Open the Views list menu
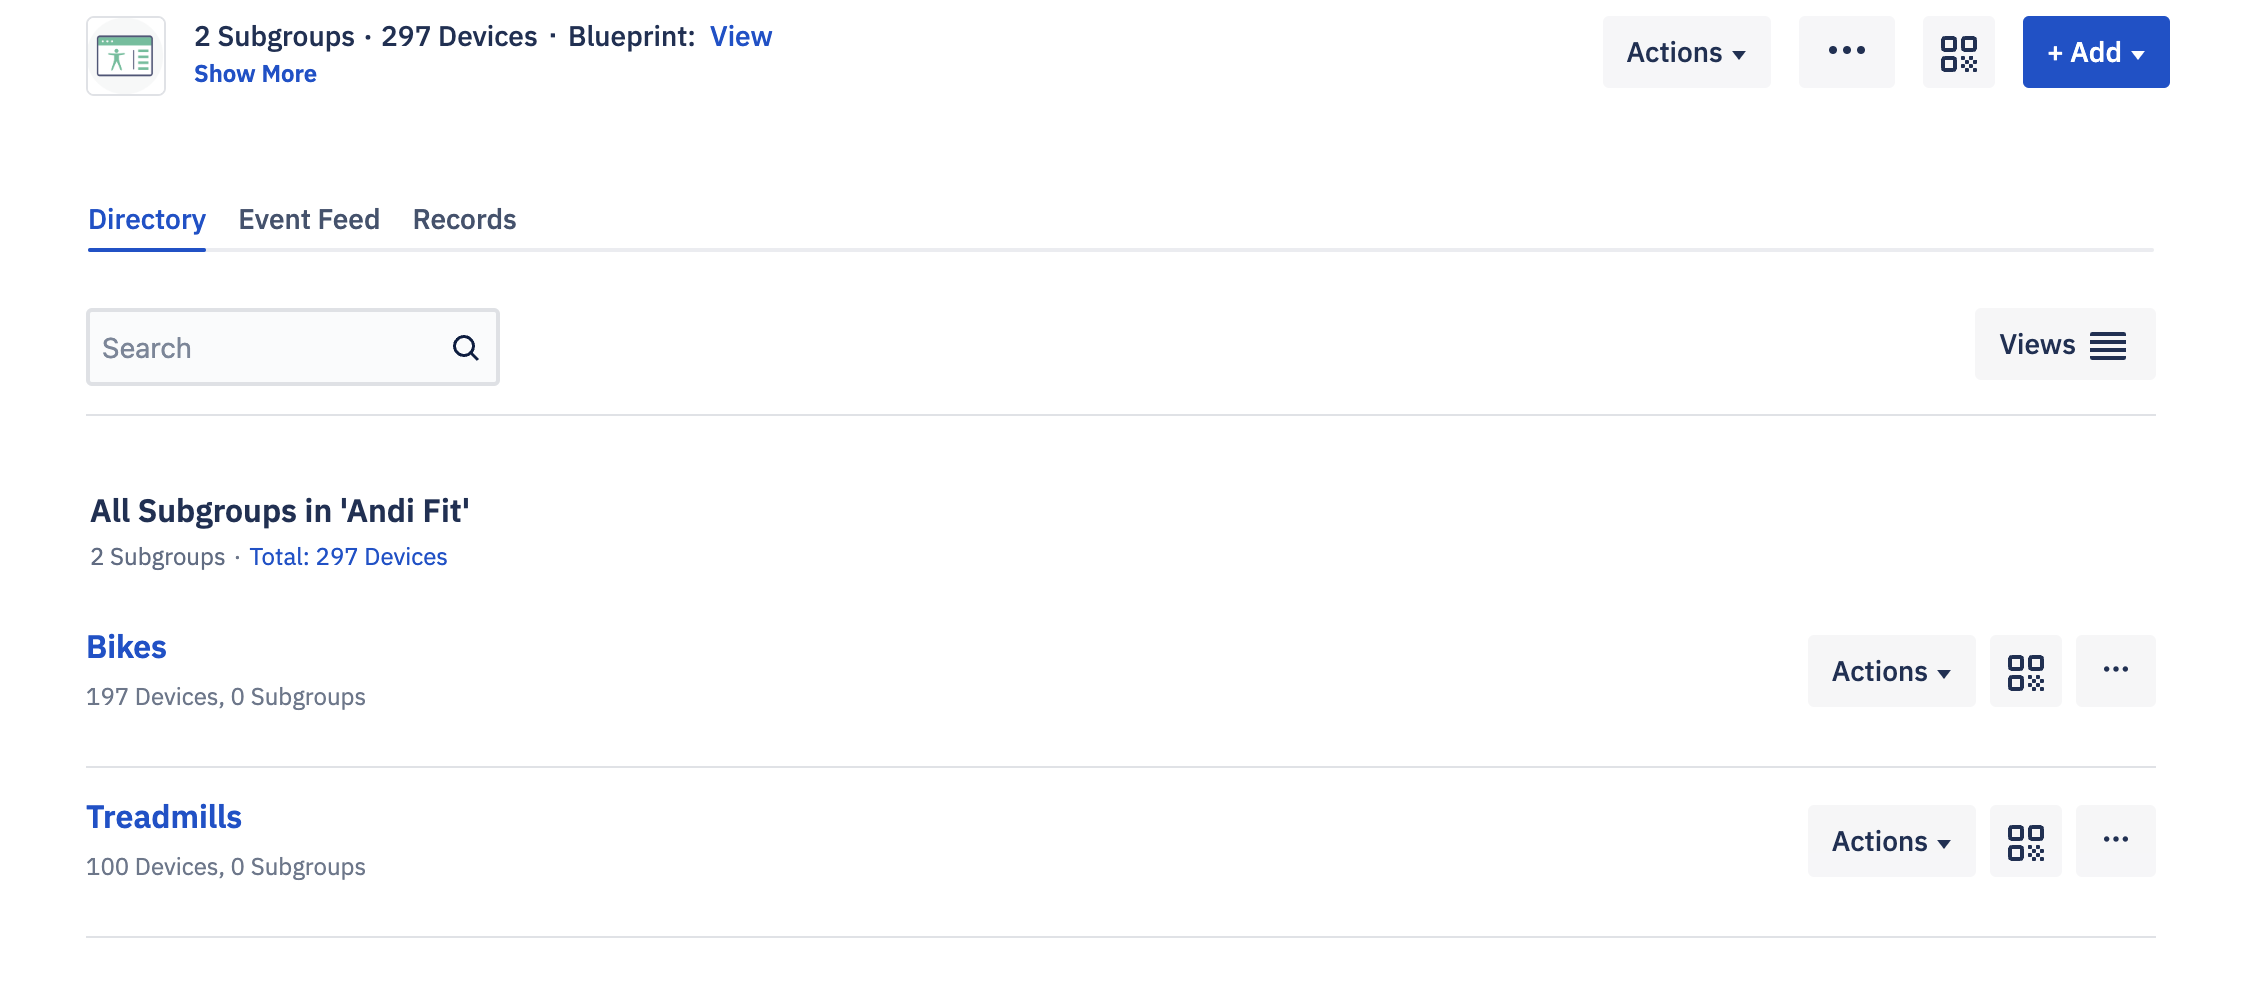Image resolution: width=2256 pixels, height=996 pixels. pos(2065,345)
